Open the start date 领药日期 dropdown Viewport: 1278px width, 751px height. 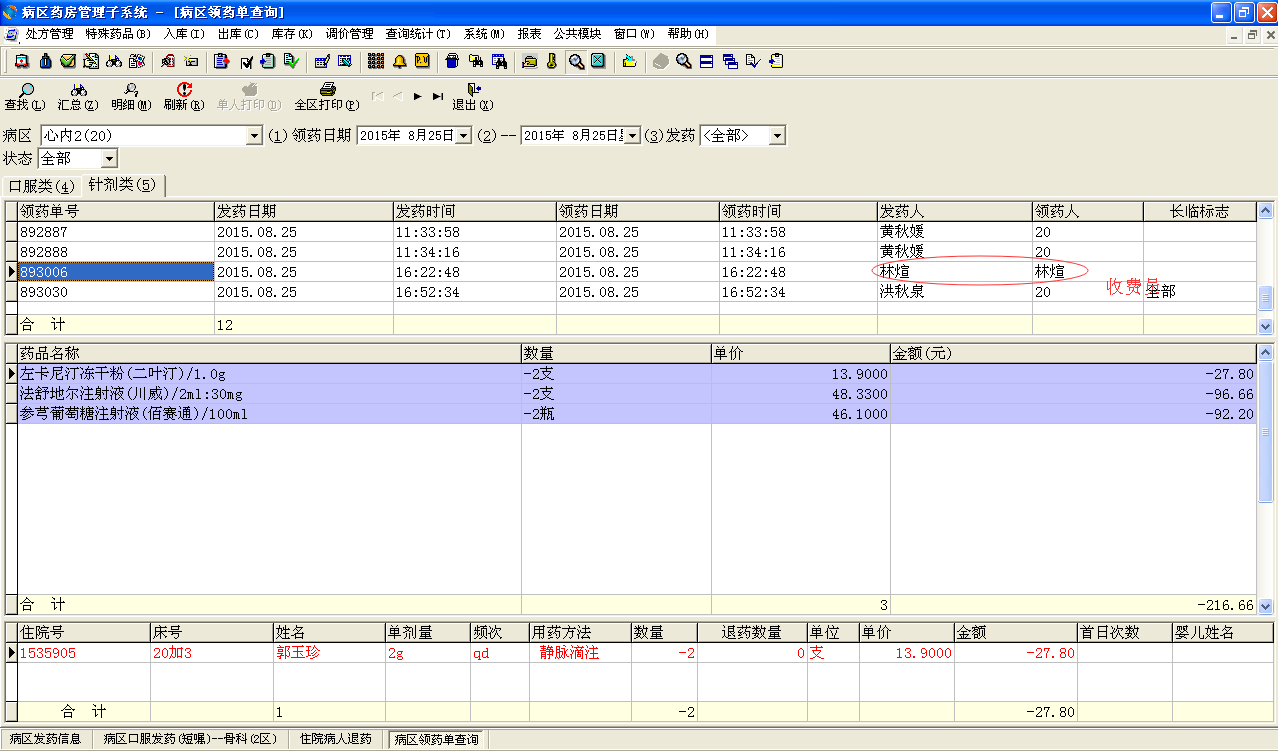point(463,136)
